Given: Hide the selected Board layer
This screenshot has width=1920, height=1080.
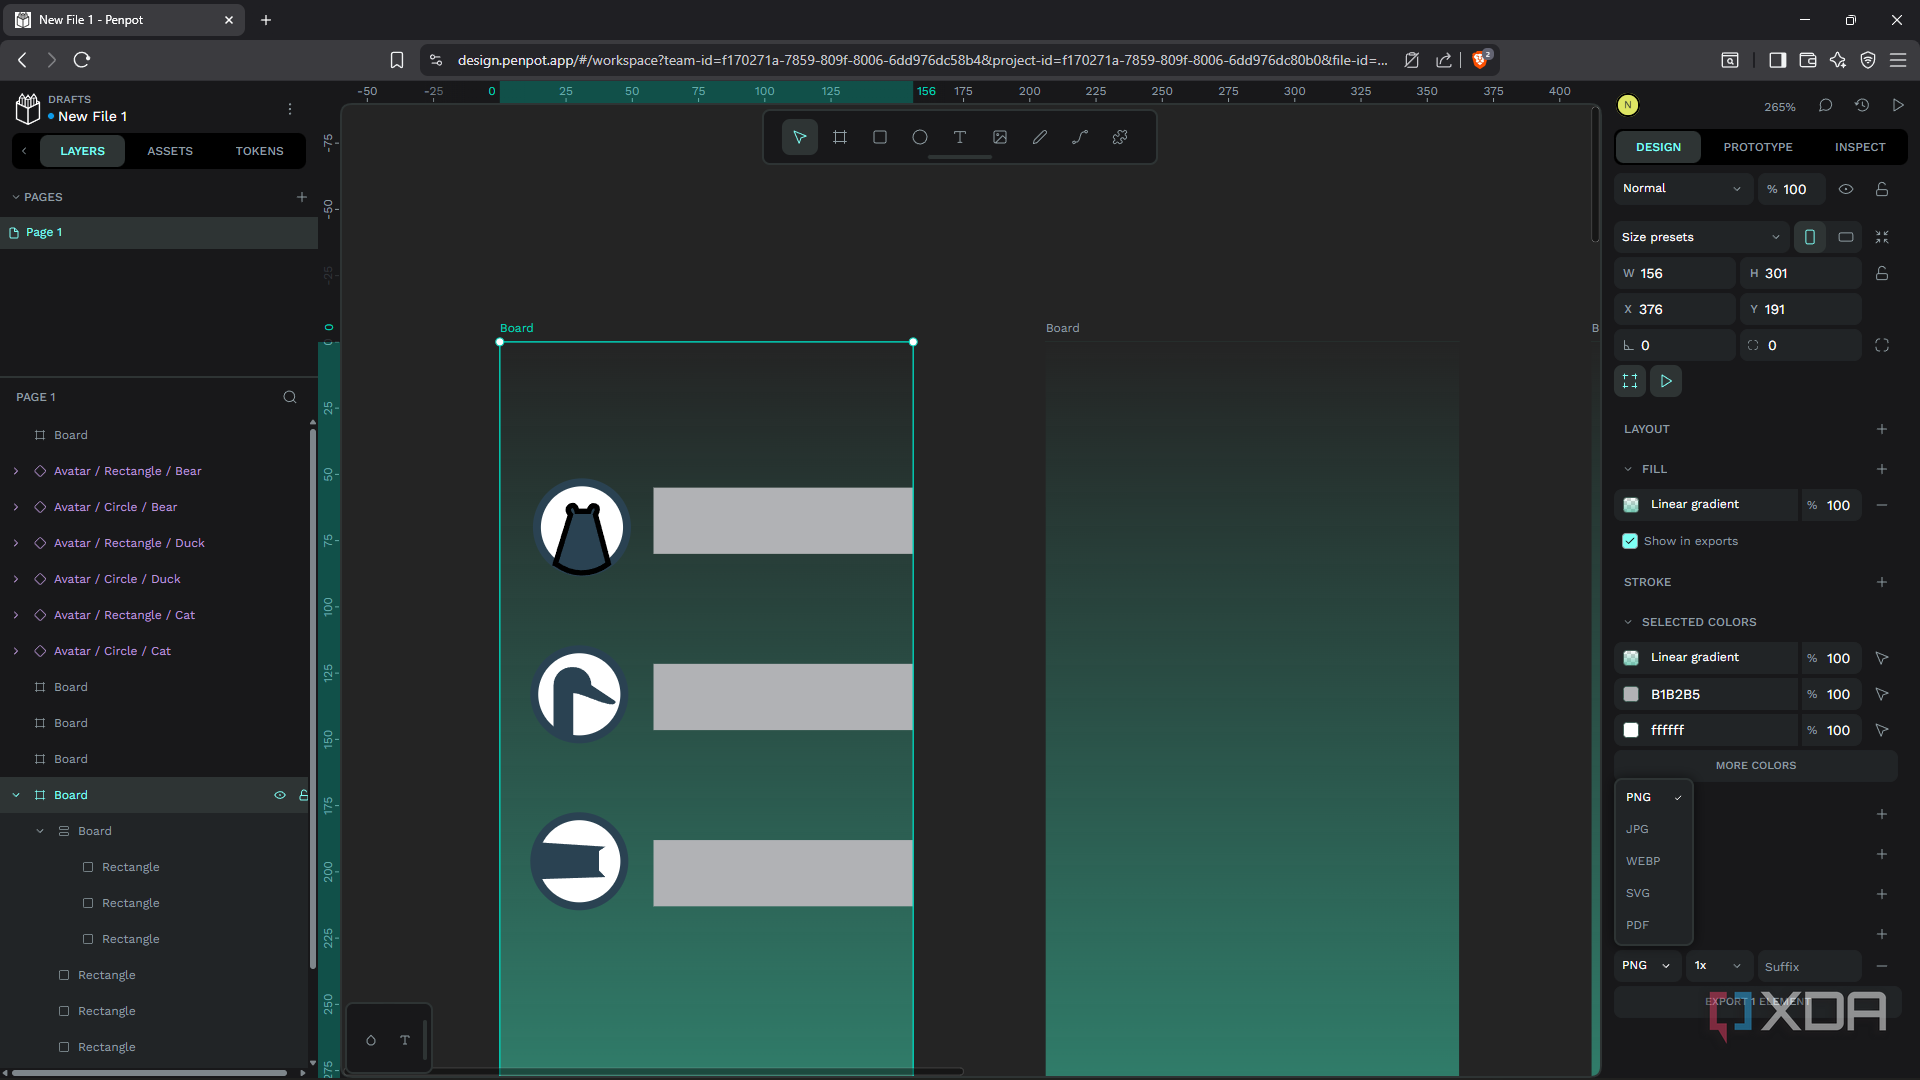Looking at the screenshot, I should [x=280, y=795].
